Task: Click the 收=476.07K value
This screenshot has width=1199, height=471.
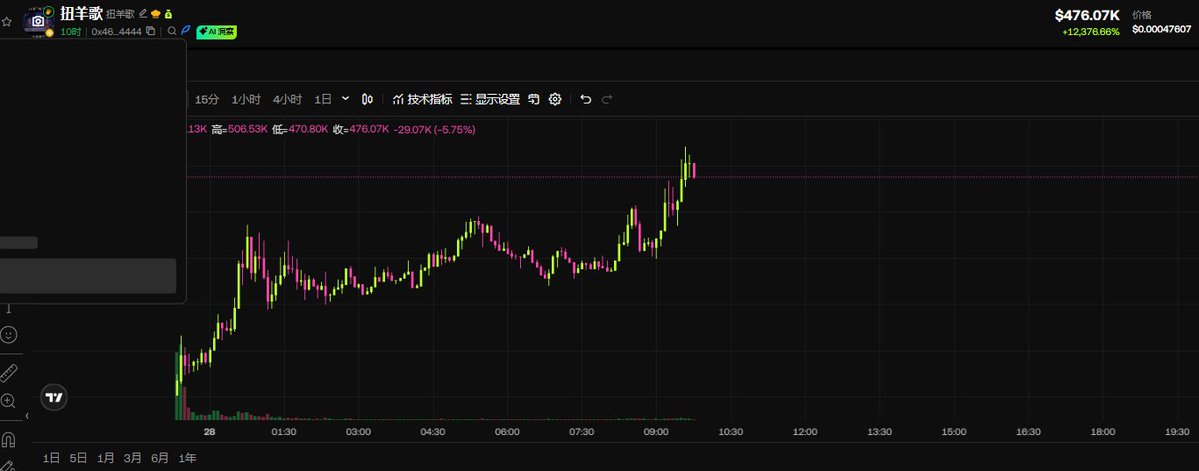Action: 361,129
